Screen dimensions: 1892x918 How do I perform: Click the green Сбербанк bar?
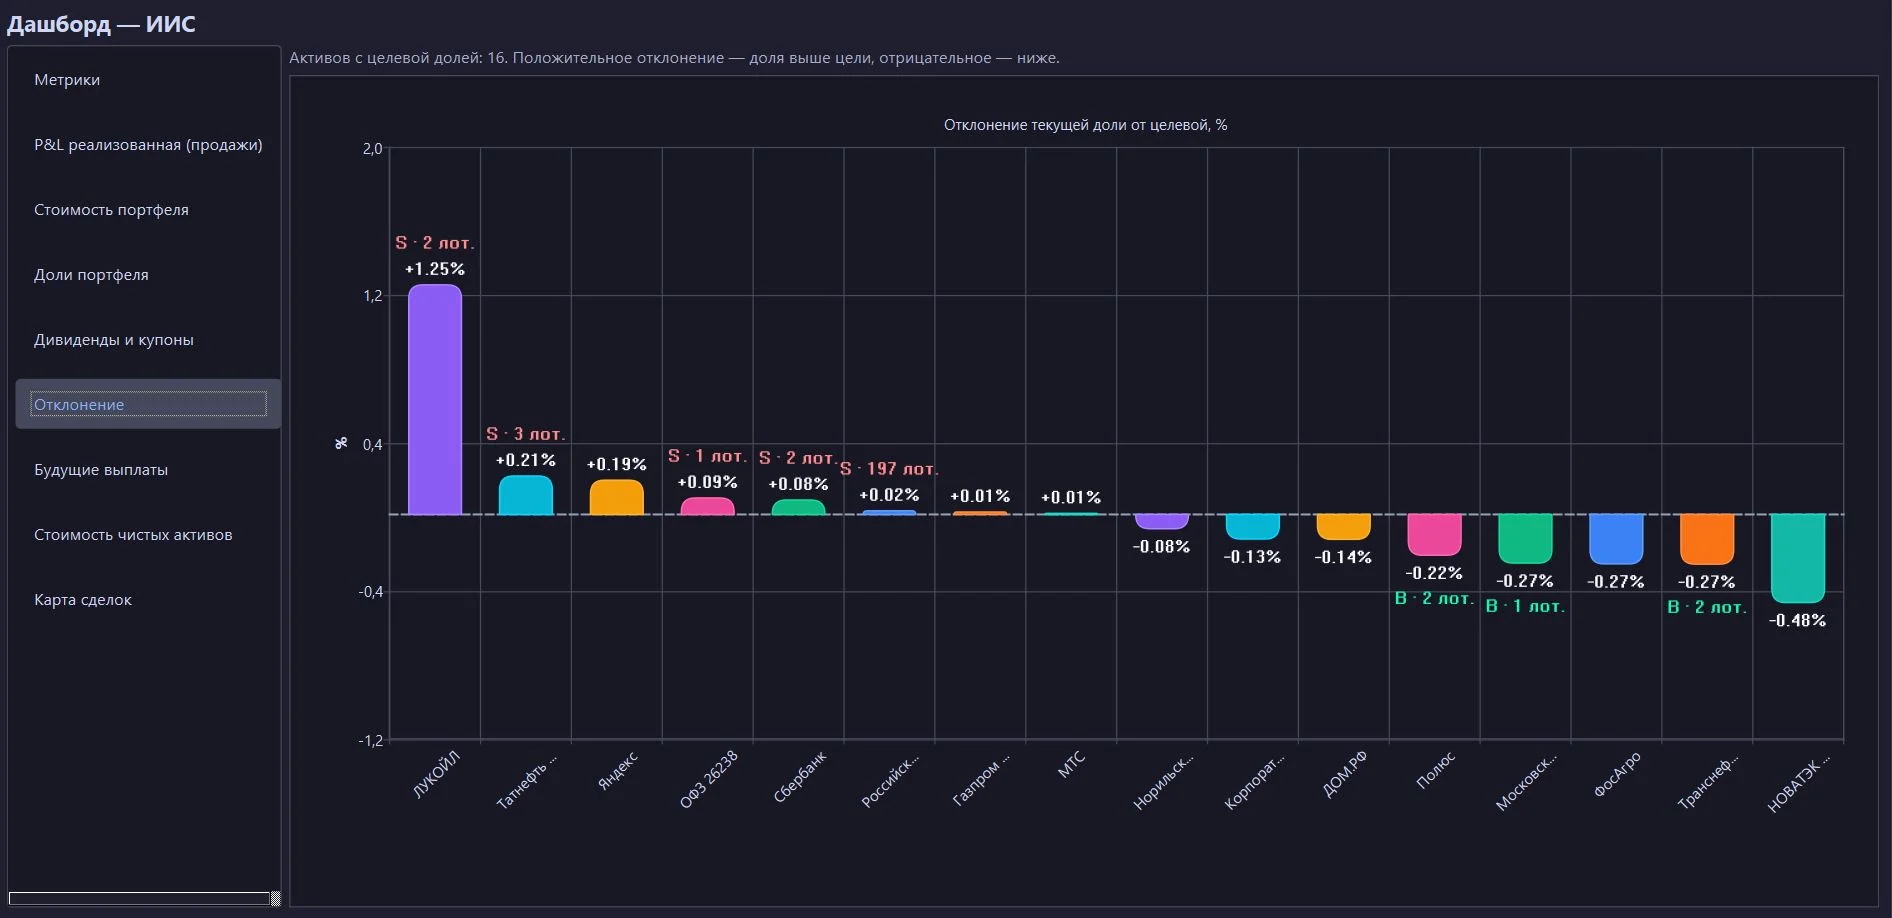coord(798,507)
